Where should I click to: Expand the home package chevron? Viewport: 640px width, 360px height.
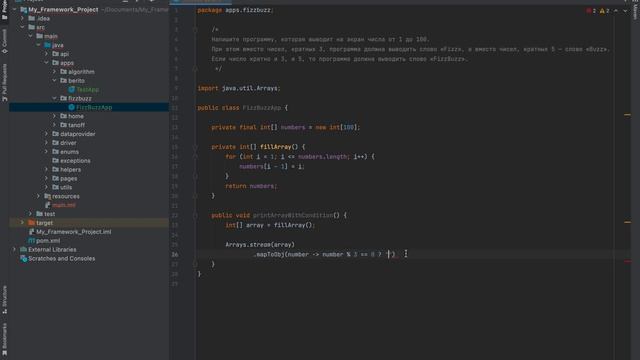pyautogui.click(x=54, y=116)
